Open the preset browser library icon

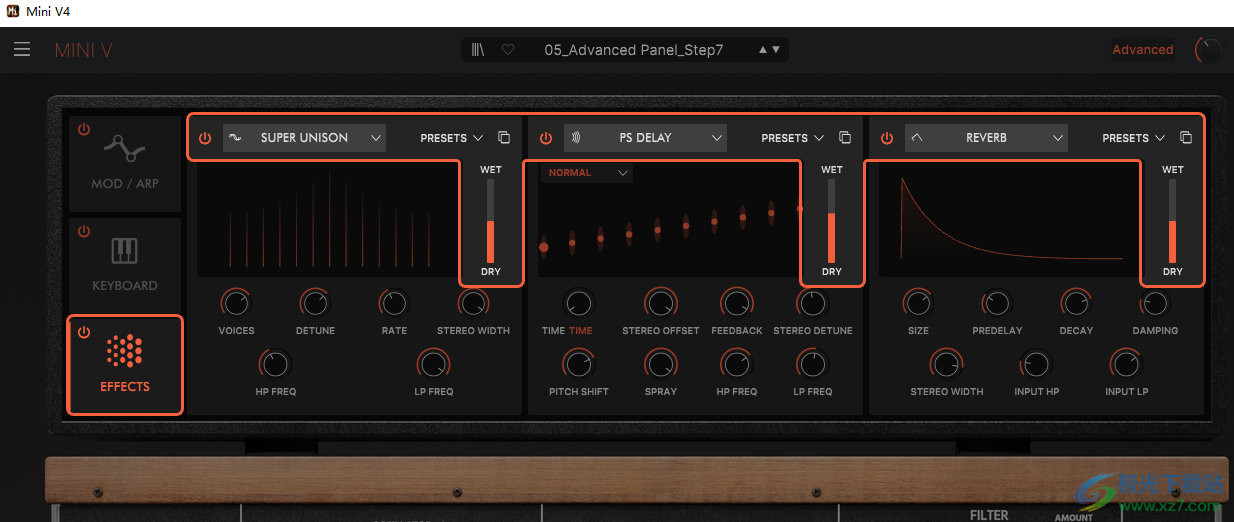pos(479,50)
